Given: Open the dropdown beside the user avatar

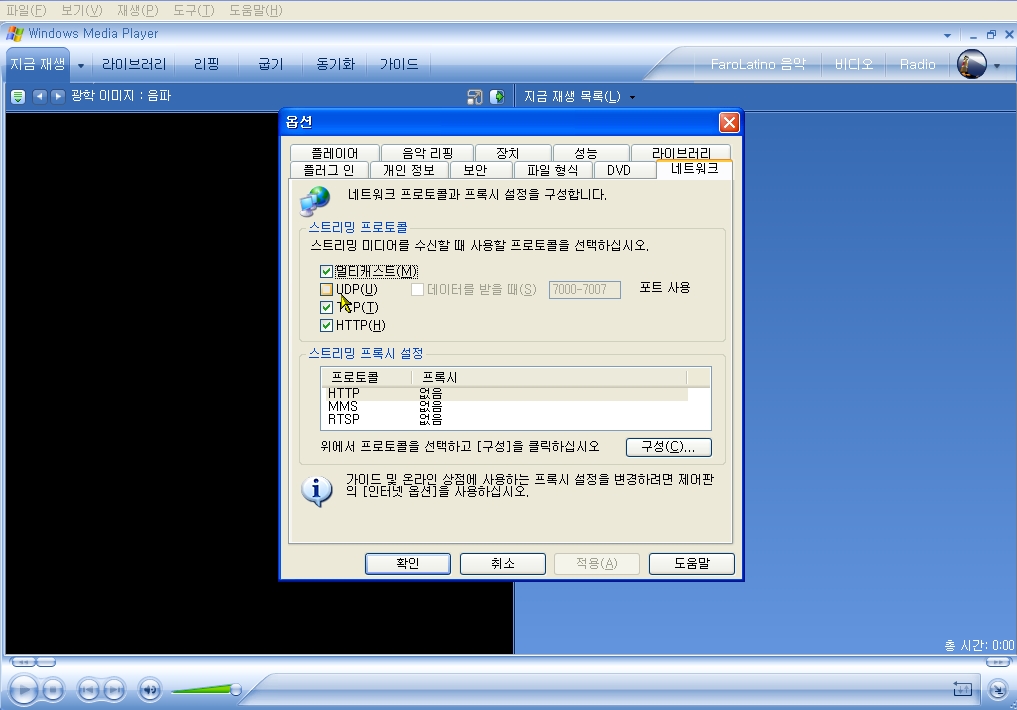Looking at the screenshot, I should point(997,65).
